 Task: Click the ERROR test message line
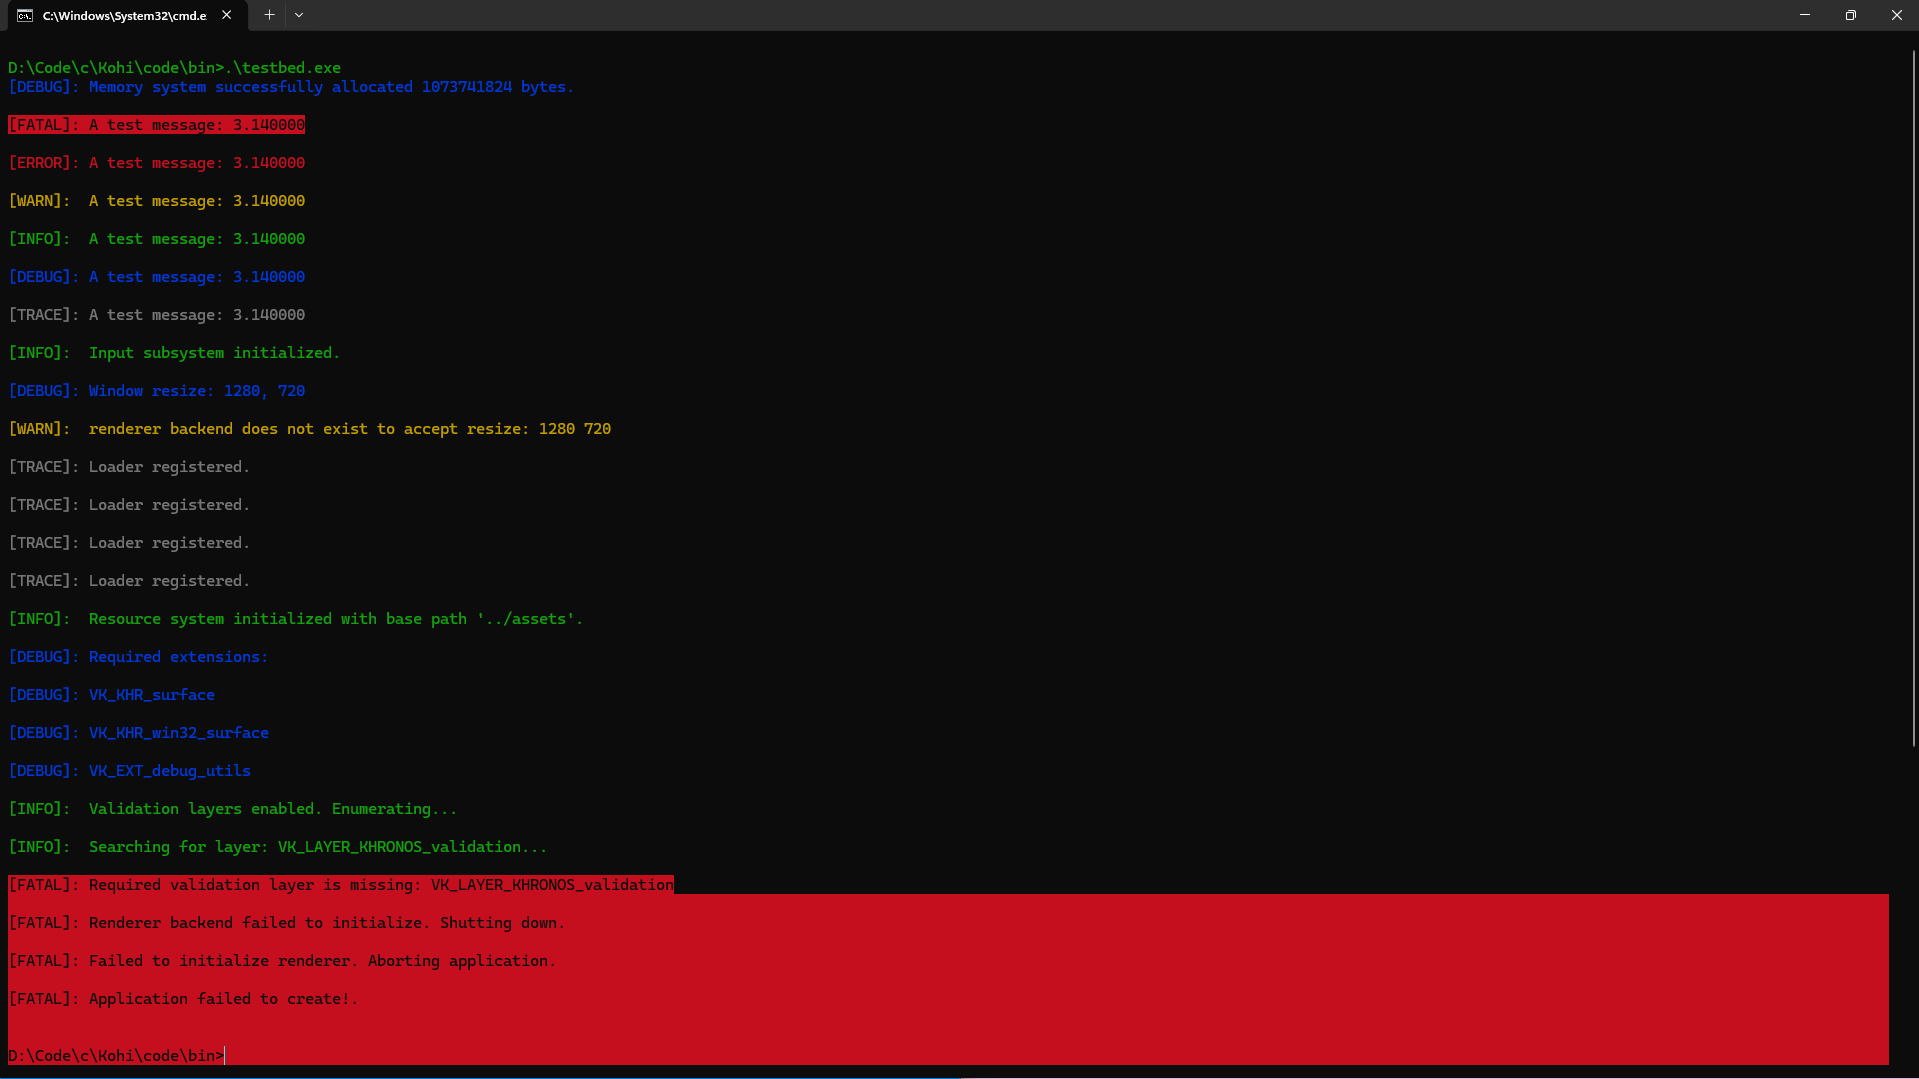[157, 163]
